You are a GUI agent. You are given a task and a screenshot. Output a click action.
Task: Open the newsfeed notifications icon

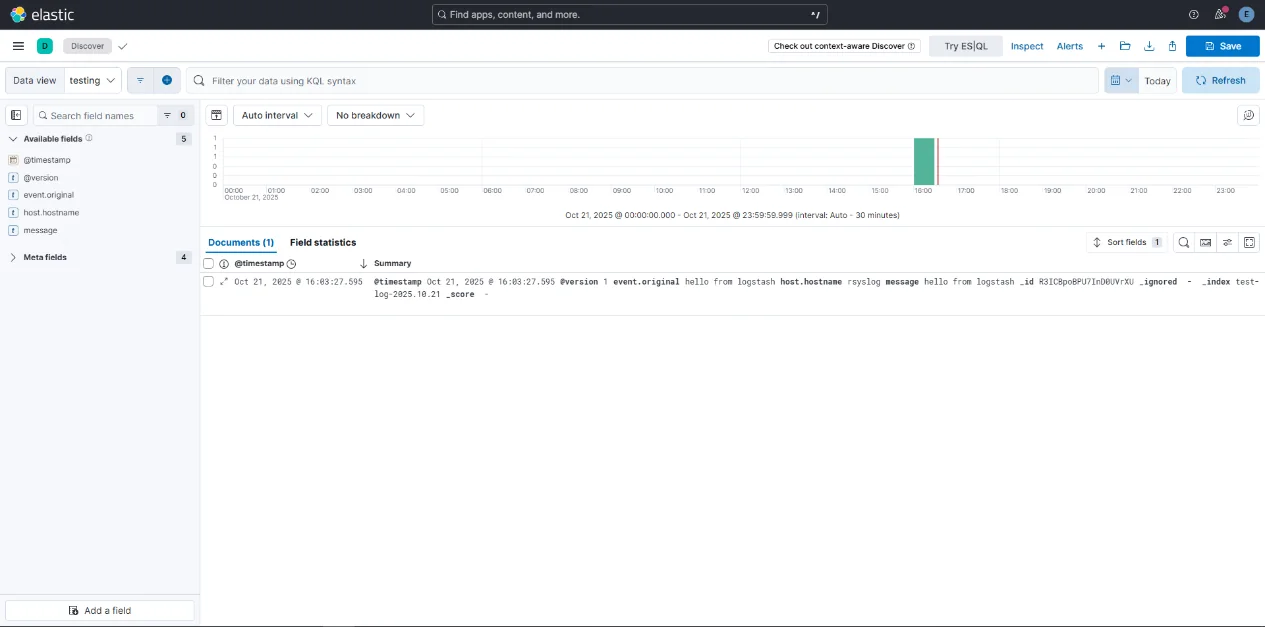click(1220, 14)
